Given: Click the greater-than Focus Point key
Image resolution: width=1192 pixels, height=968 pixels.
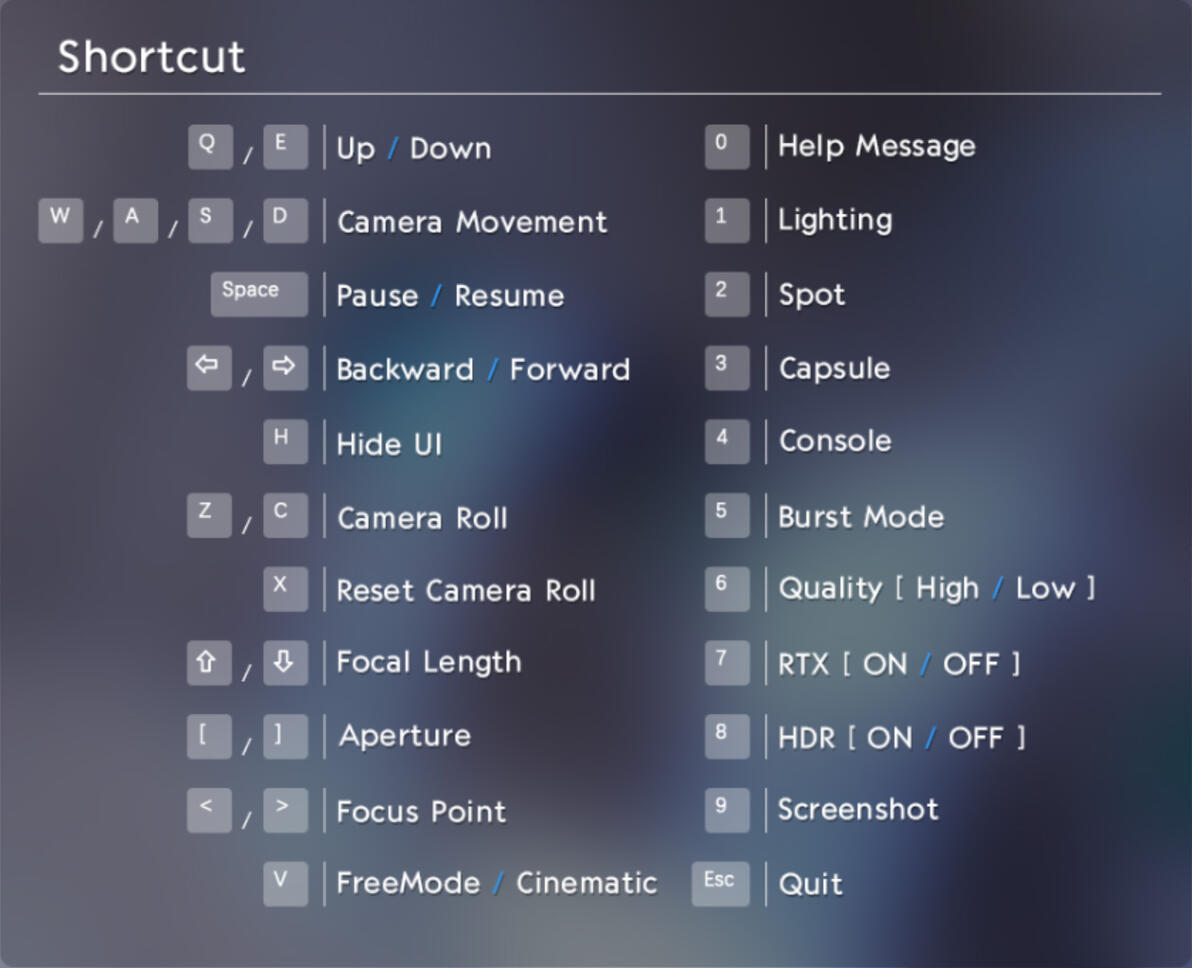Looking at the screenshot, I should click(285, 811).
